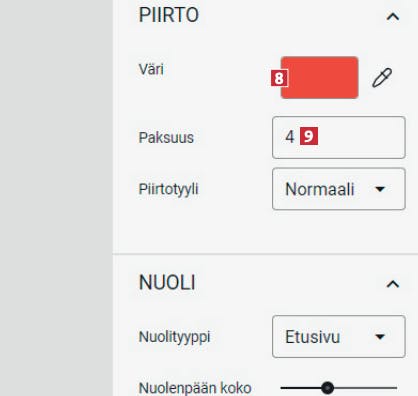This screenshot has height=396, width=418.
Task: Select the Nuolenpään koko label text
Action: pyautogui.click(x=195, y=388)
